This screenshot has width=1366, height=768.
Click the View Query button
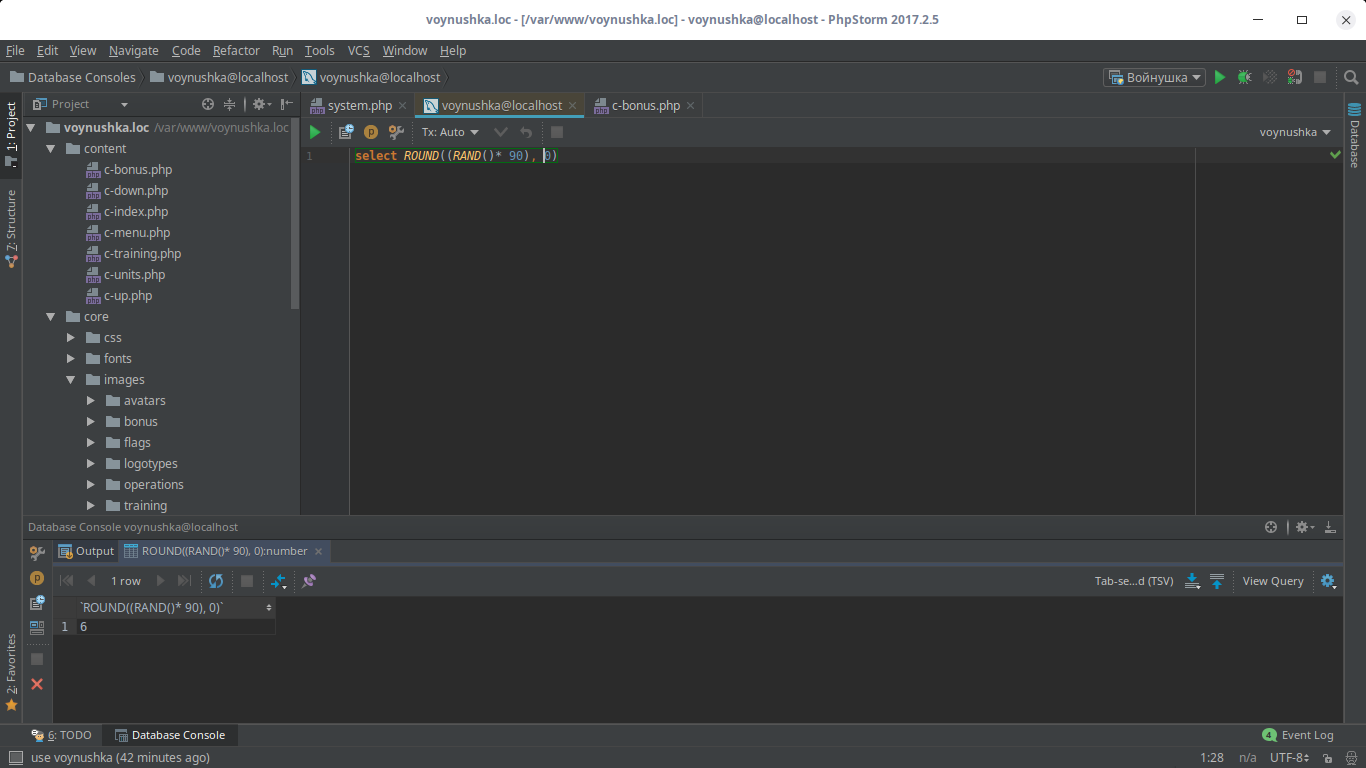pos(1273,581)
